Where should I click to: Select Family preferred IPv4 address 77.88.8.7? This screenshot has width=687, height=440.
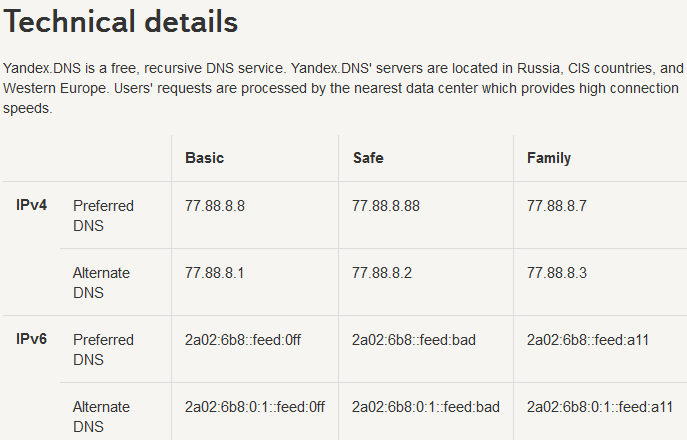pos(557,206)
